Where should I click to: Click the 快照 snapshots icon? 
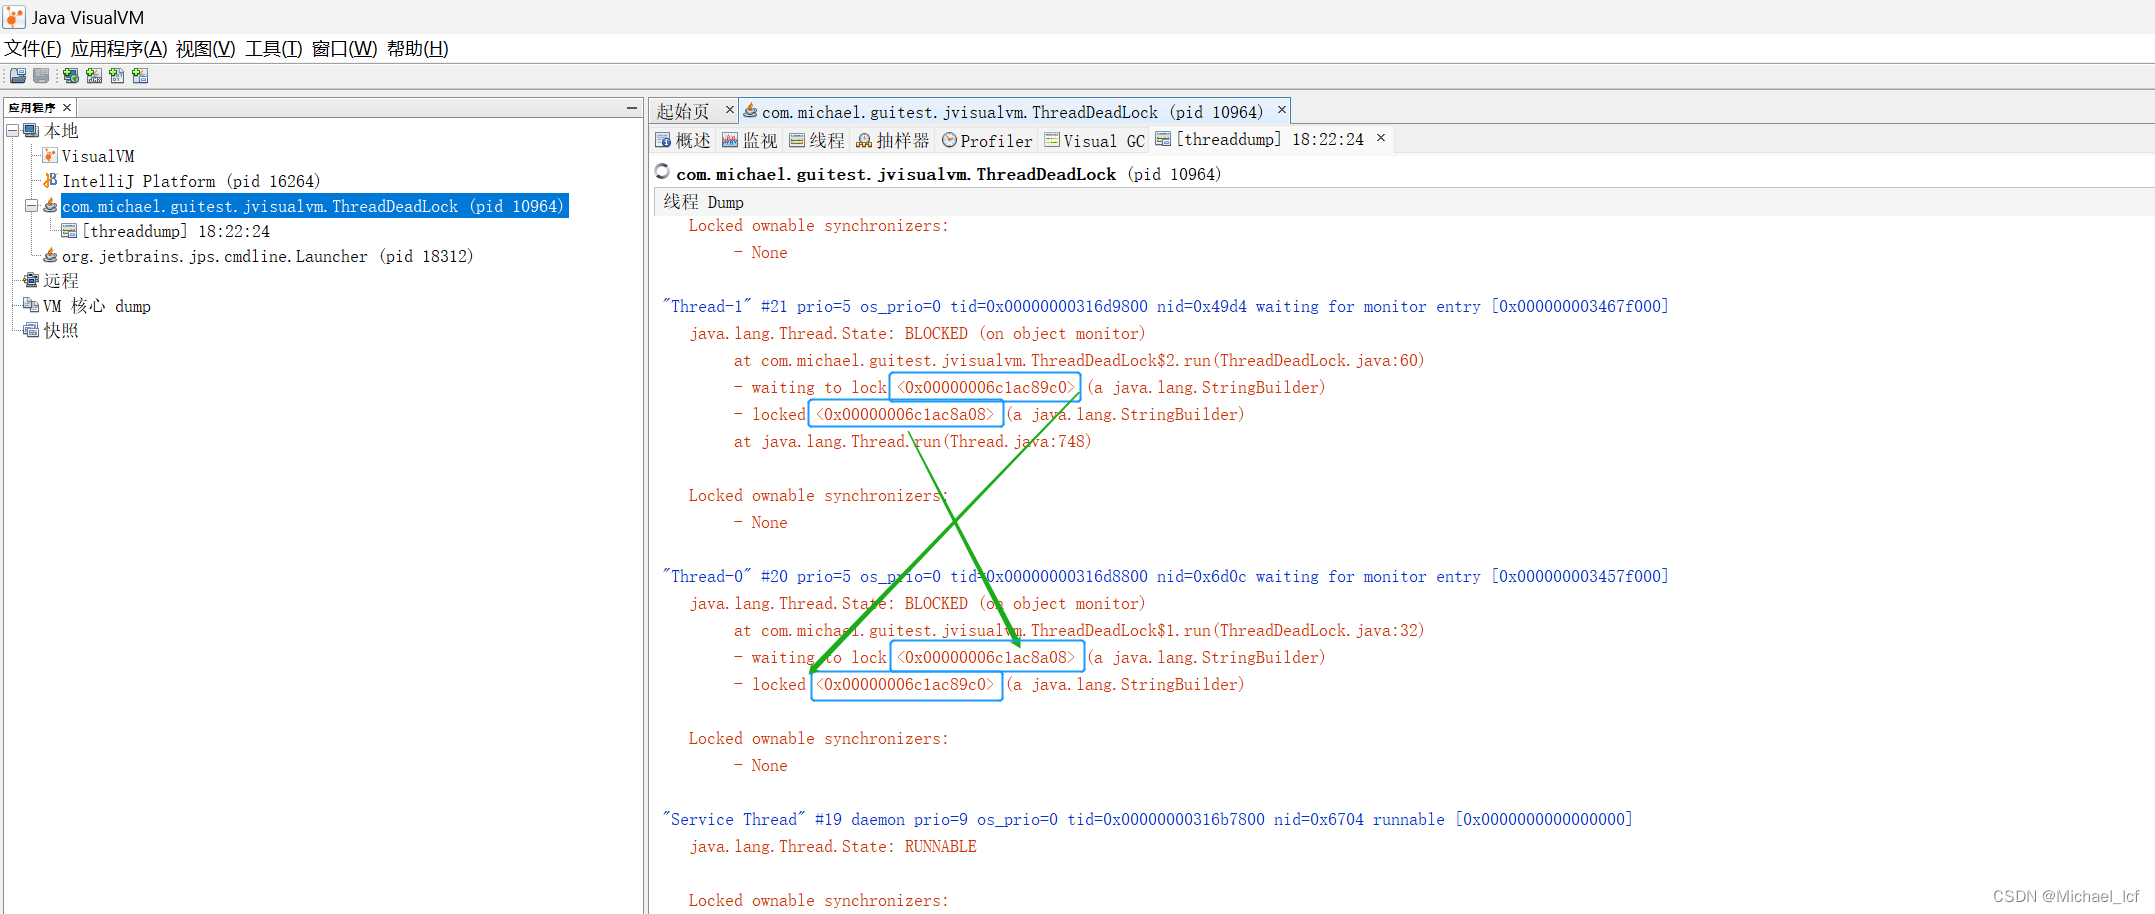click(31, 331)
